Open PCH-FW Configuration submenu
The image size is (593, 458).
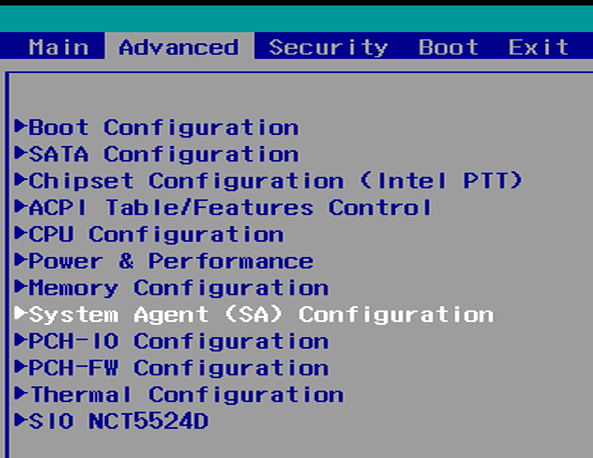pyautogui.click(x=179, y=368)
